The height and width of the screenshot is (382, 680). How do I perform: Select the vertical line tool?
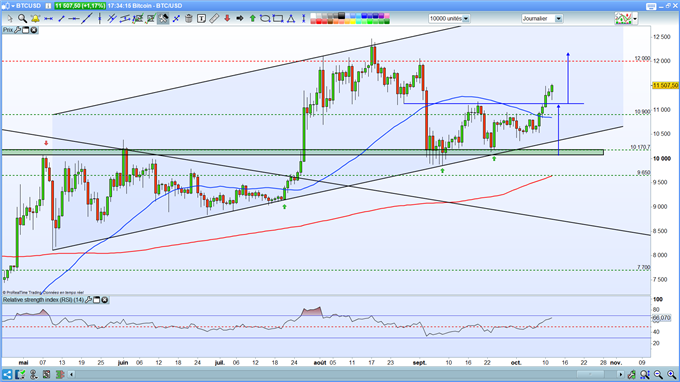100,19
